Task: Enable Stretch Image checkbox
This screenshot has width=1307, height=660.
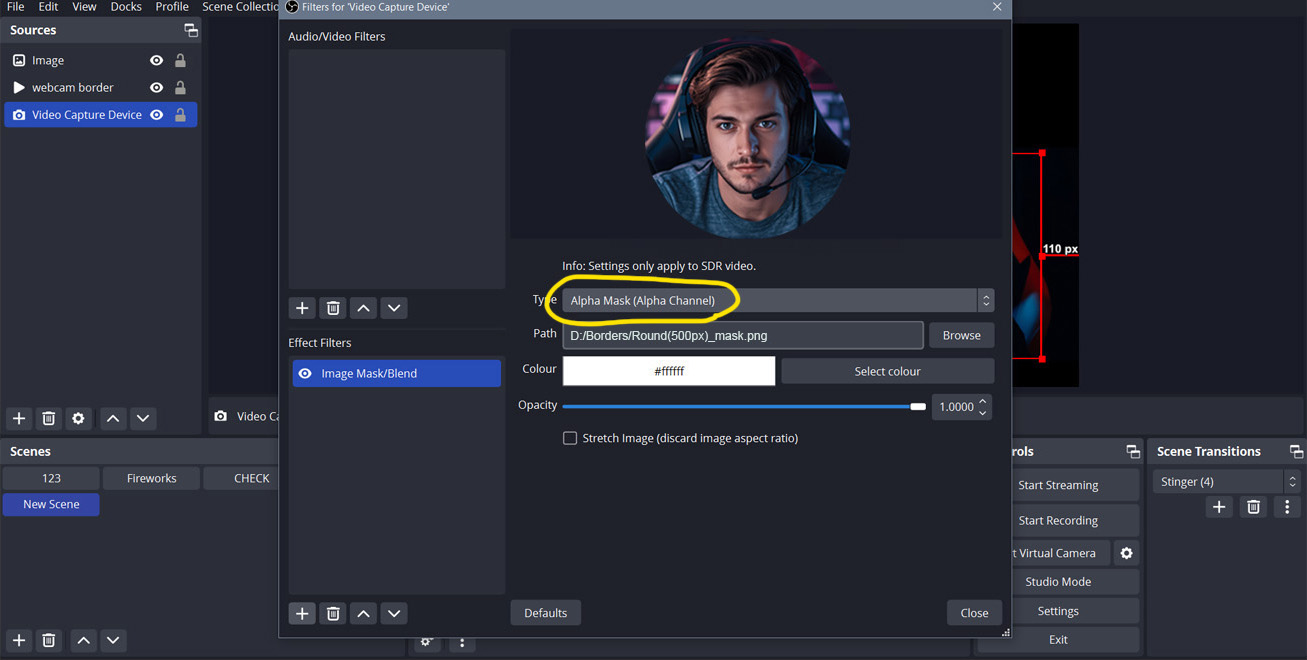Action: pyautogui.click(x=570, y=438)
